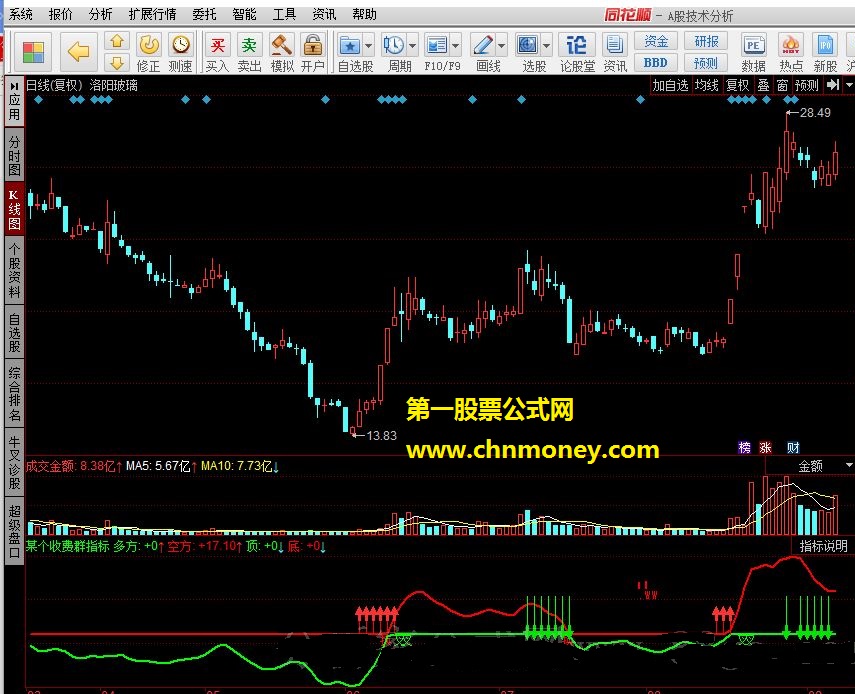Expand the 周期 dropdown arrow
Image resolution: width=855 pixels, height=694 pixels.
tap(413, 46)
